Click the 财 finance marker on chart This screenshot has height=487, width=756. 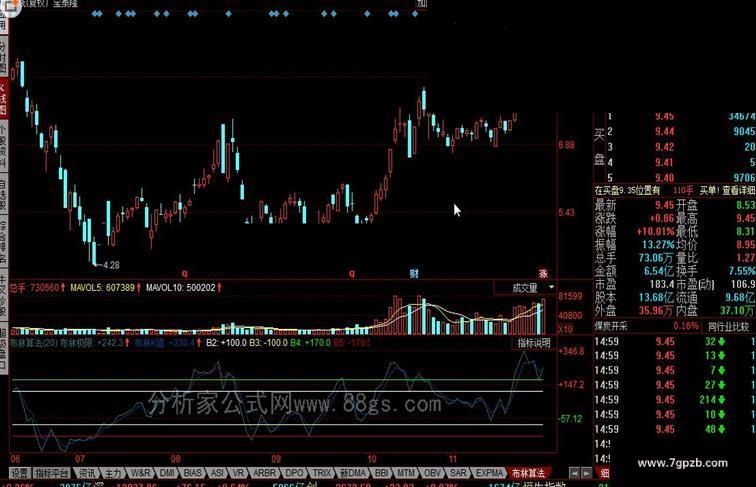[414, 274]
